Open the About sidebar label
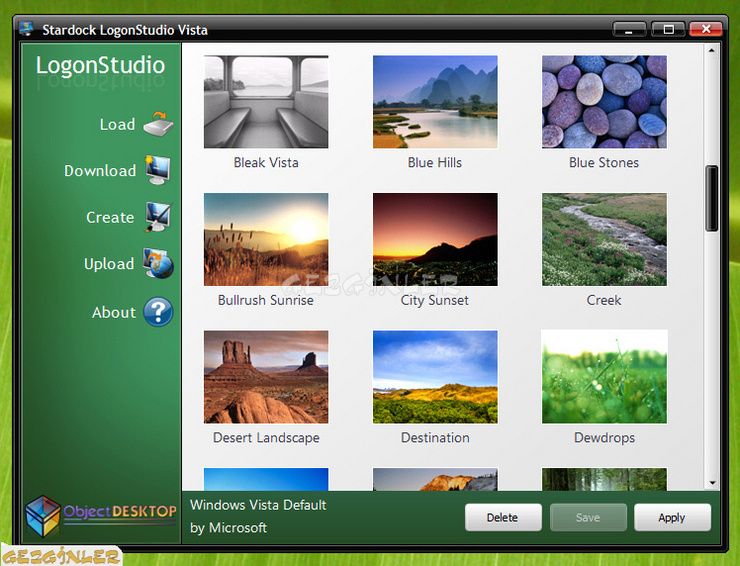Screen dimensions: 740x566 (114, 313)
